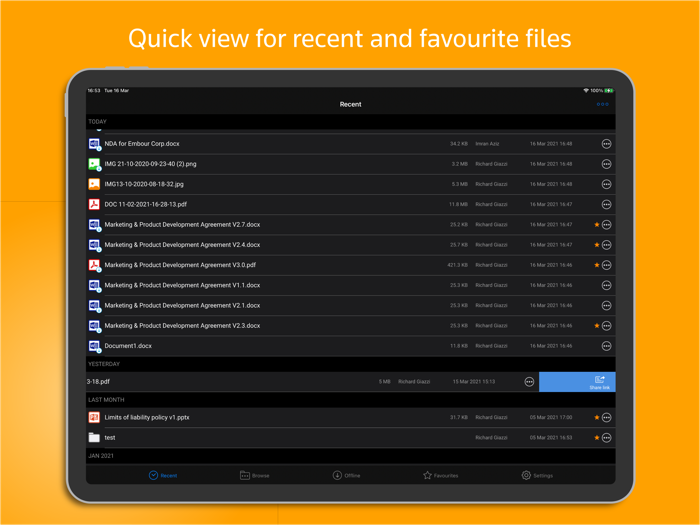Open Marketing & Product Development Agreement V2.4.docx
700x525 pixels.
point(182,245)
